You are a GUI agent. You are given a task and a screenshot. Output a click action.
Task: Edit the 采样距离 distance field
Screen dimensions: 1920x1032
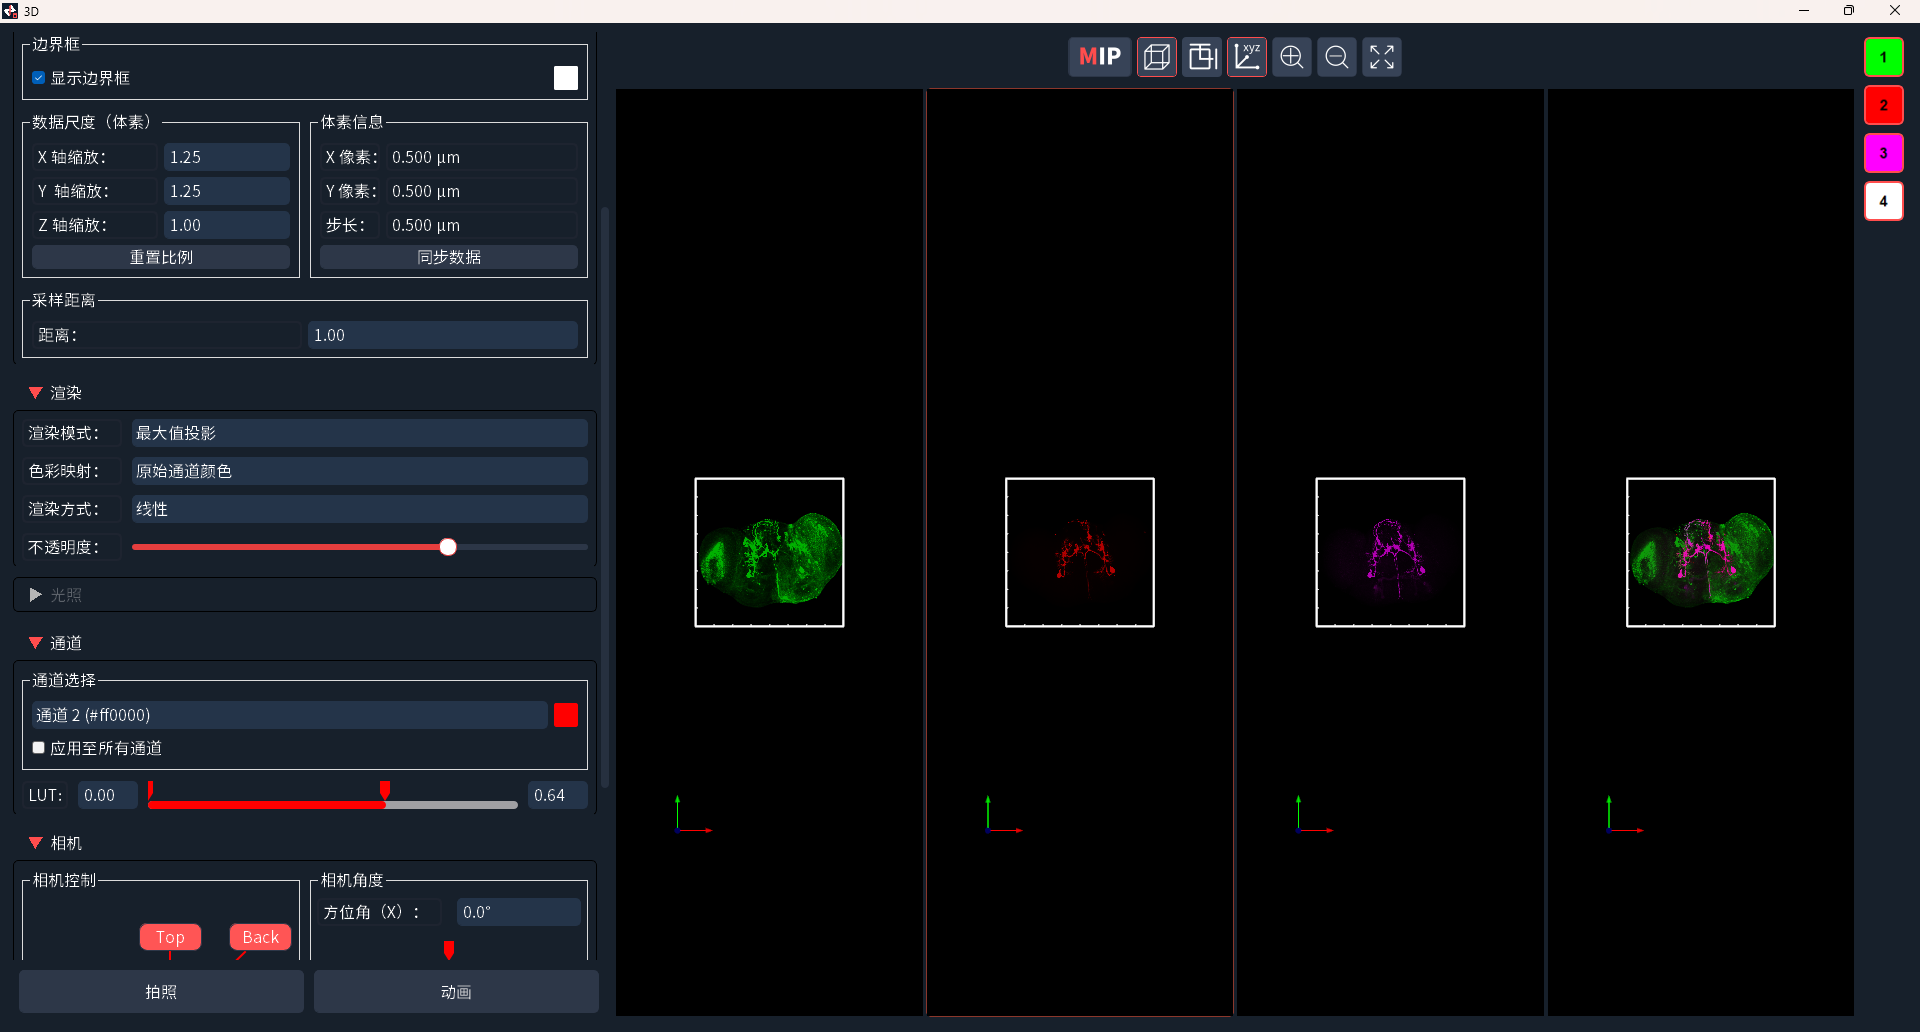pos(443,335)
